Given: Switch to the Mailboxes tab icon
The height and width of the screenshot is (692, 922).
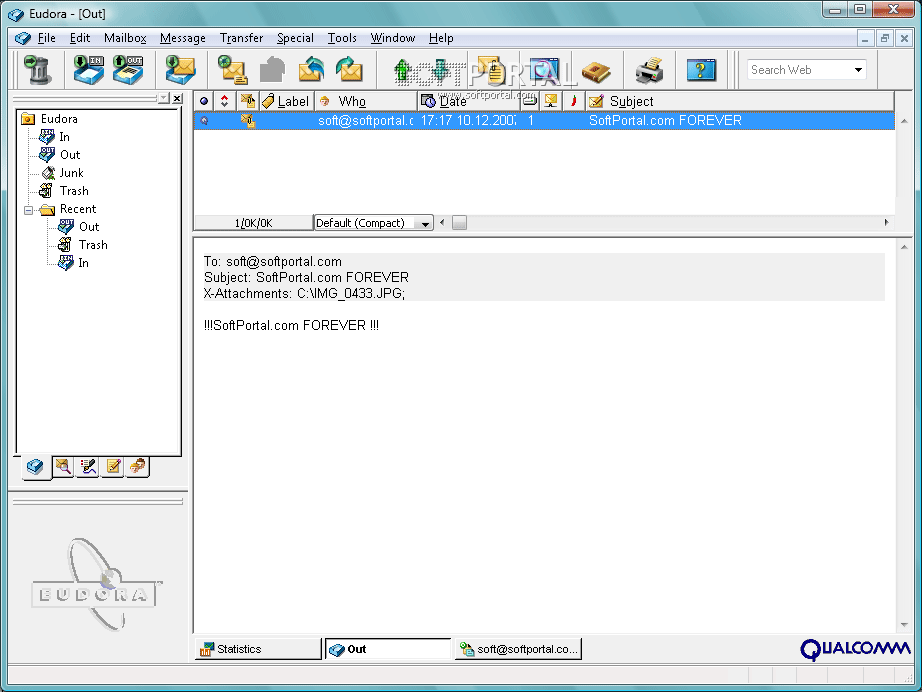Looking at the screenshot, I should (x=35, y=467).
